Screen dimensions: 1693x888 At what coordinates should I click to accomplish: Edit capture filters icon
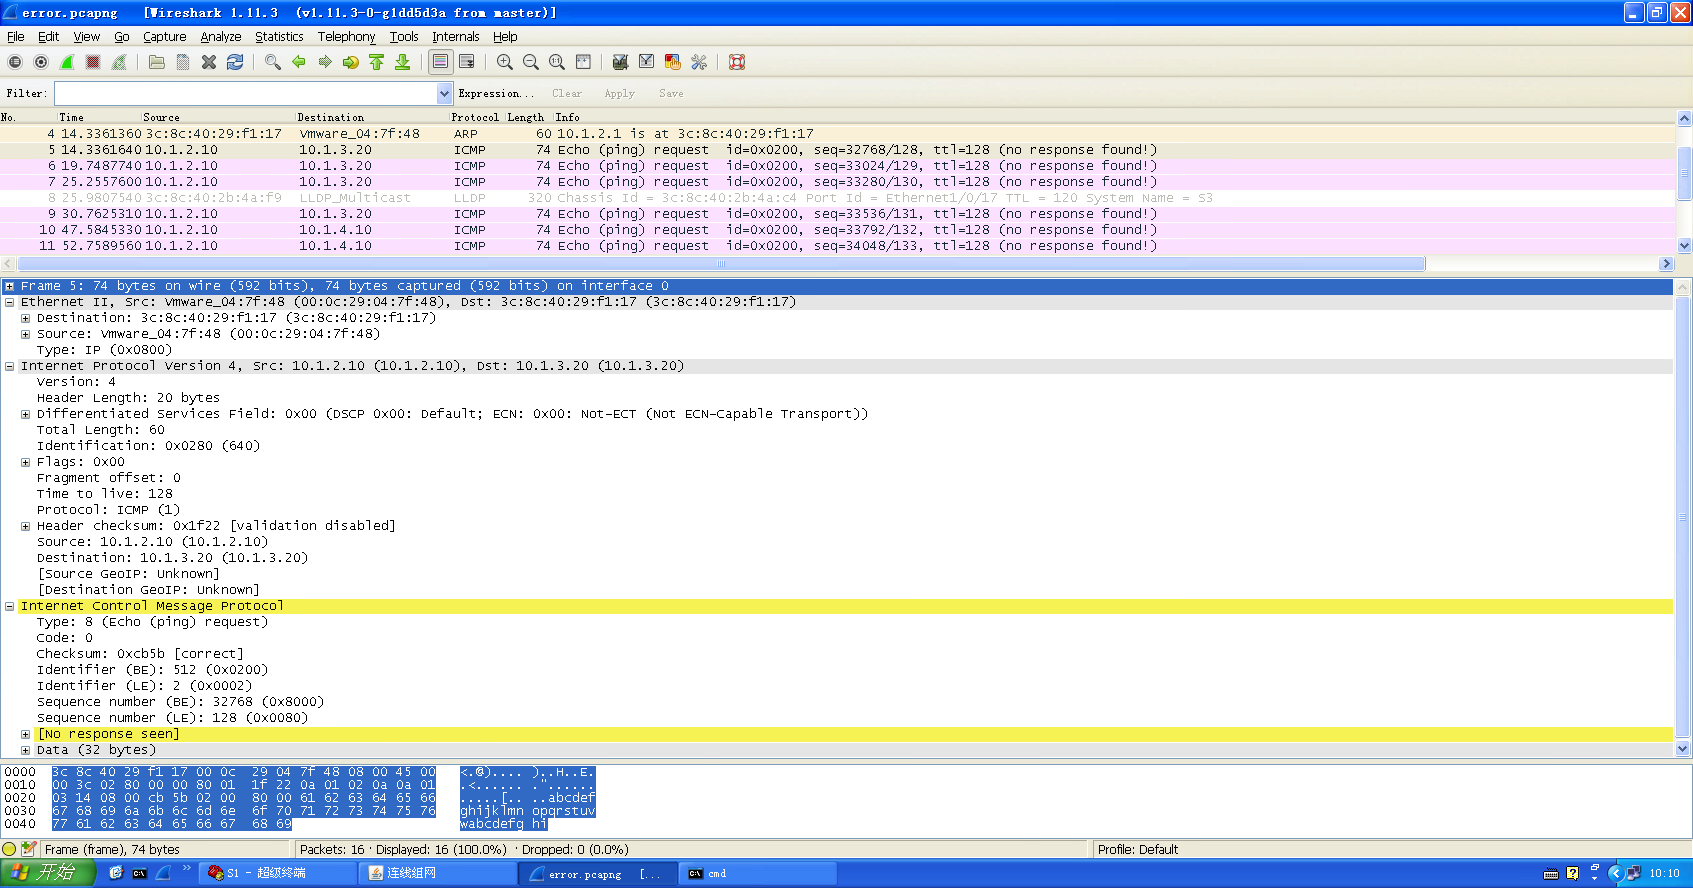621,62
